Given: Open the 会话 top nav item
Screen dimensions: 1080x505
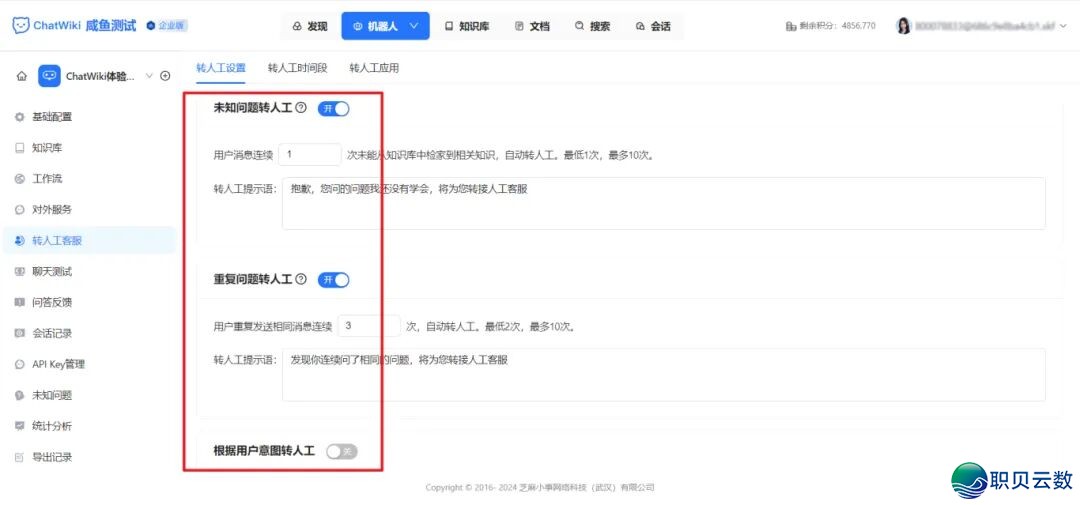Looking at the screenshot, I should coord(653,26).
